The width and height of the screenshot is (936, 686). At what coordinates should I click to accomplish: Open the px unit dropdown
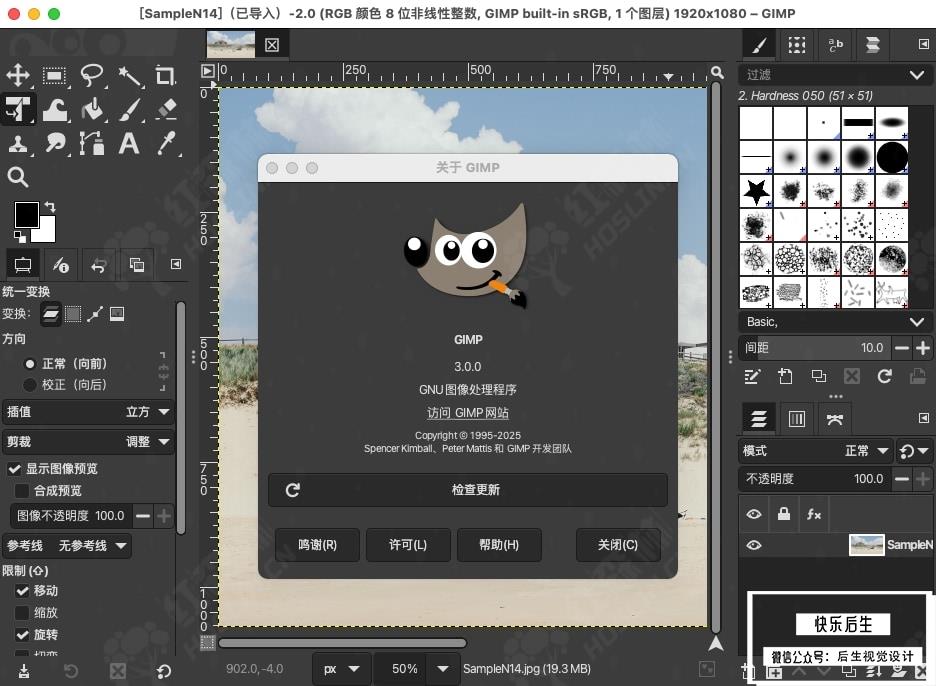point(342,669)
